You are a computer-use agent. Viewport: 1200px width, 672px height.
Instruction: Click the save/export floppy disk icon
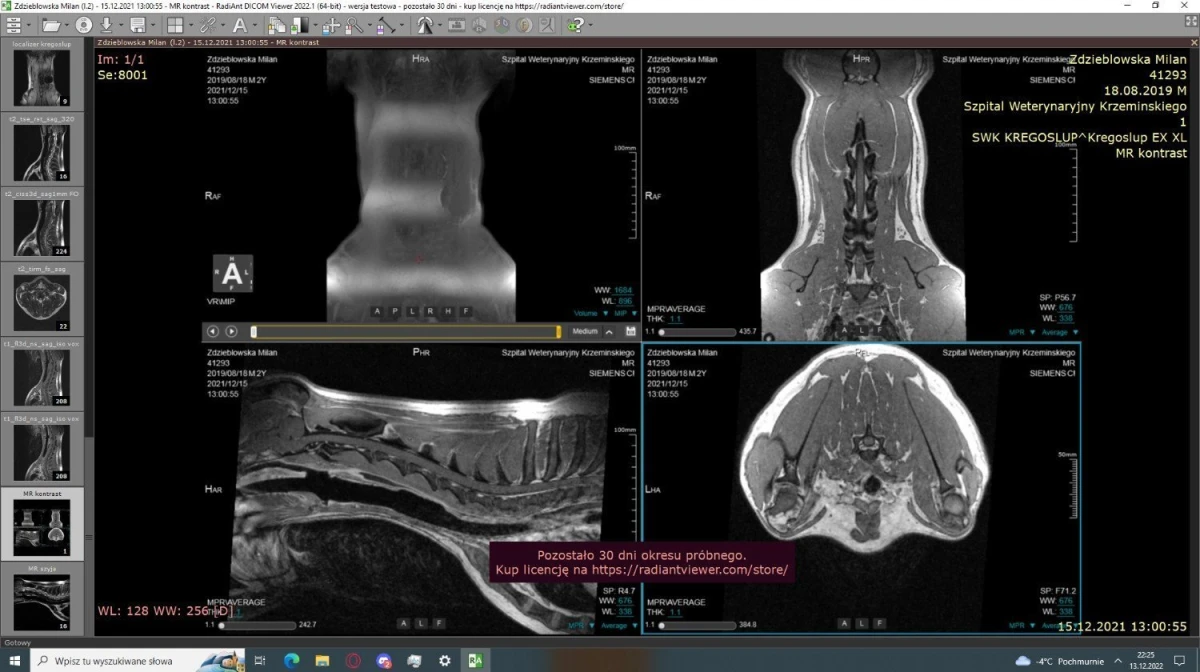point(137,25)
